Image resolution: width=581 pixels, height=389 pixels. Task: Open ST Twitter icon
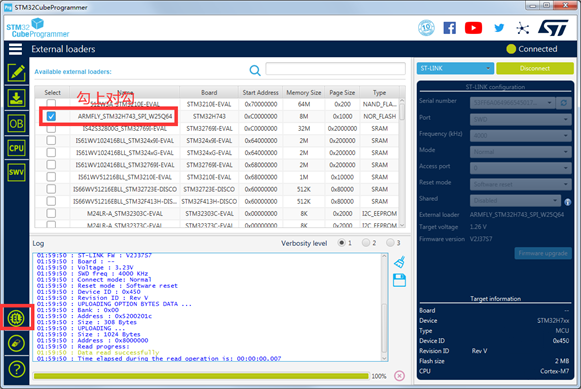(x=499, y=28)
